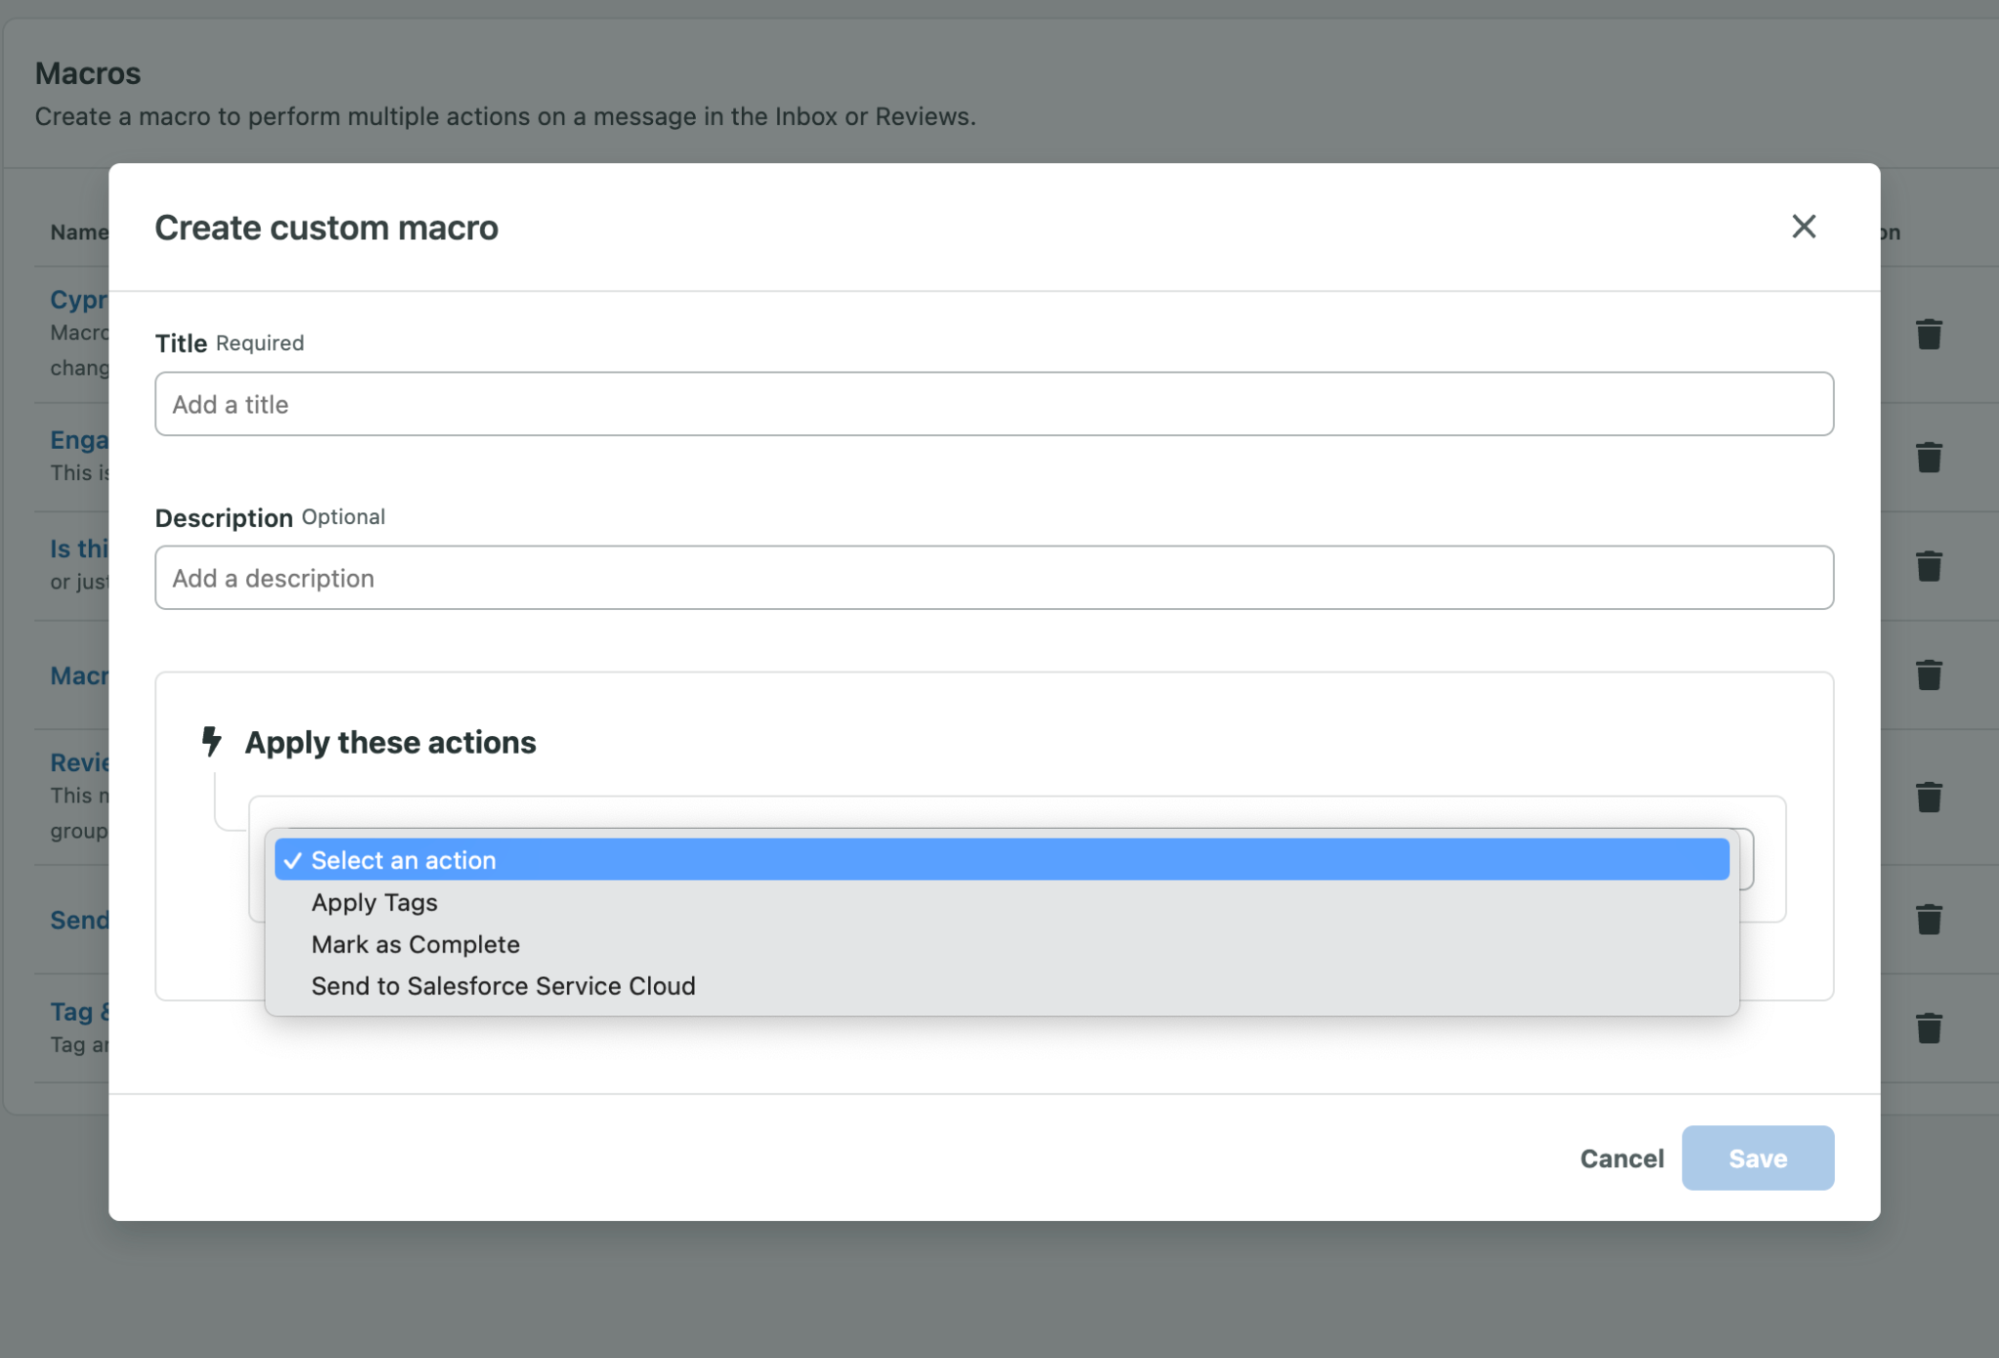Click the Cancel button
This screenshot has width=1999, height=1358.
click(1621, 1158)
